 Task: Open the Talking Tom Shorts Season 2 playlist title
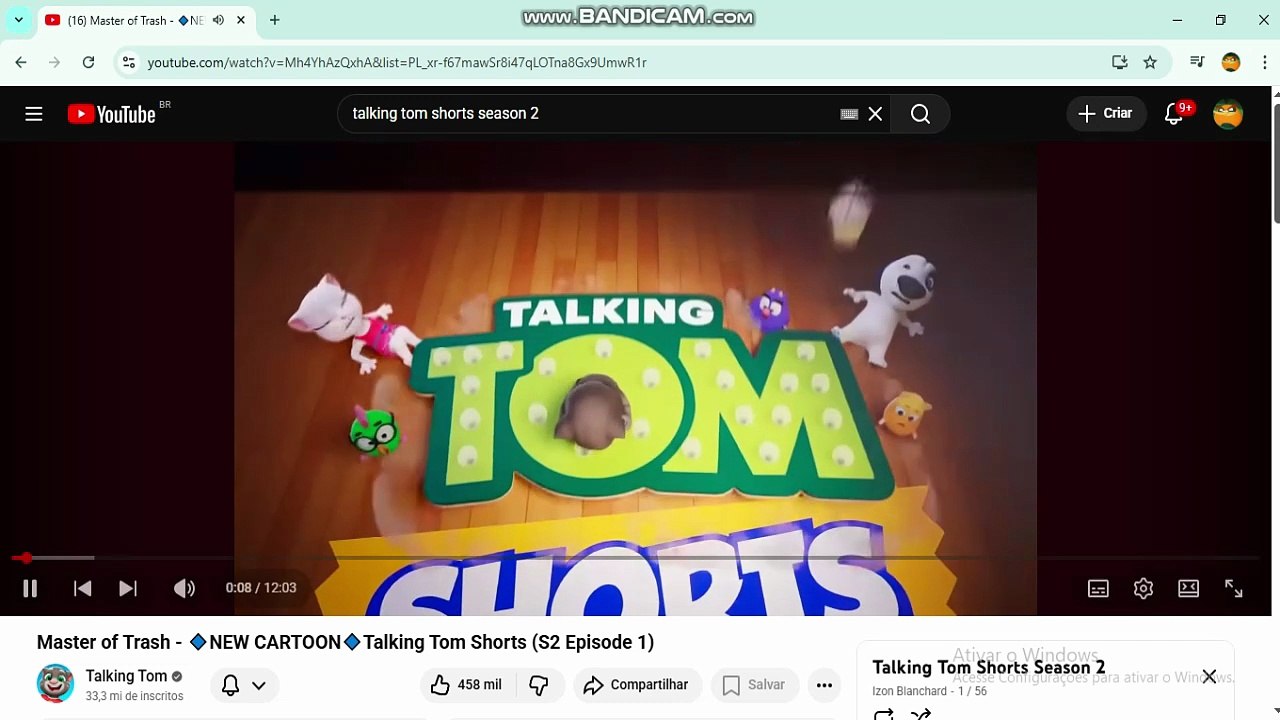[989, 668]
